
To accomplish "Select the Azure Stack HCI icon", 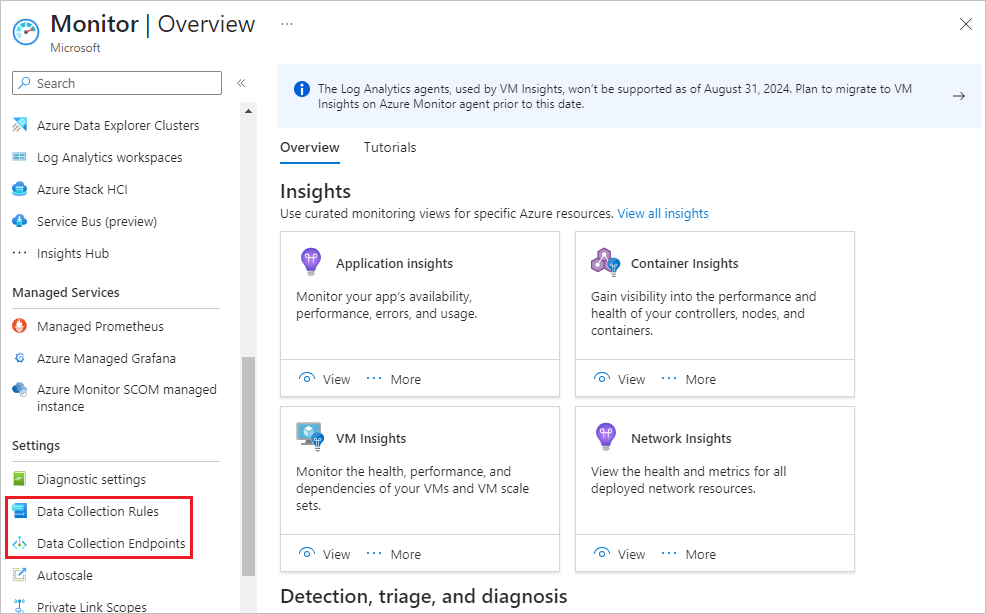I will (19, 190).
